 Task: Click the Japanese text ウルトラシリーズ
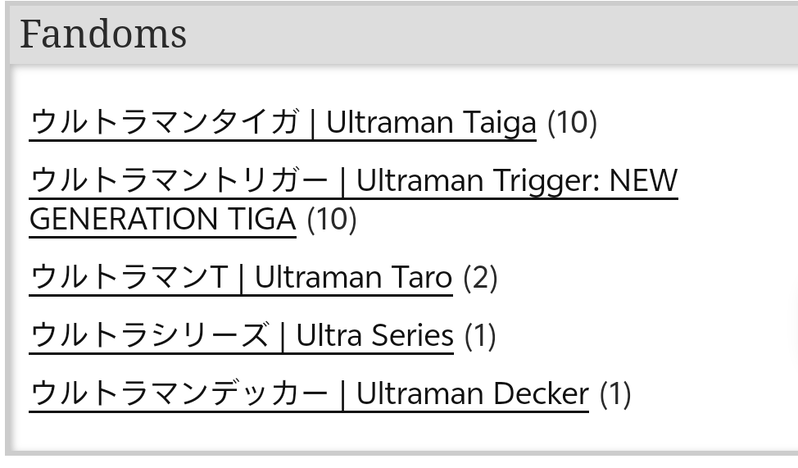pyautogui.click(x=149, y=335)
